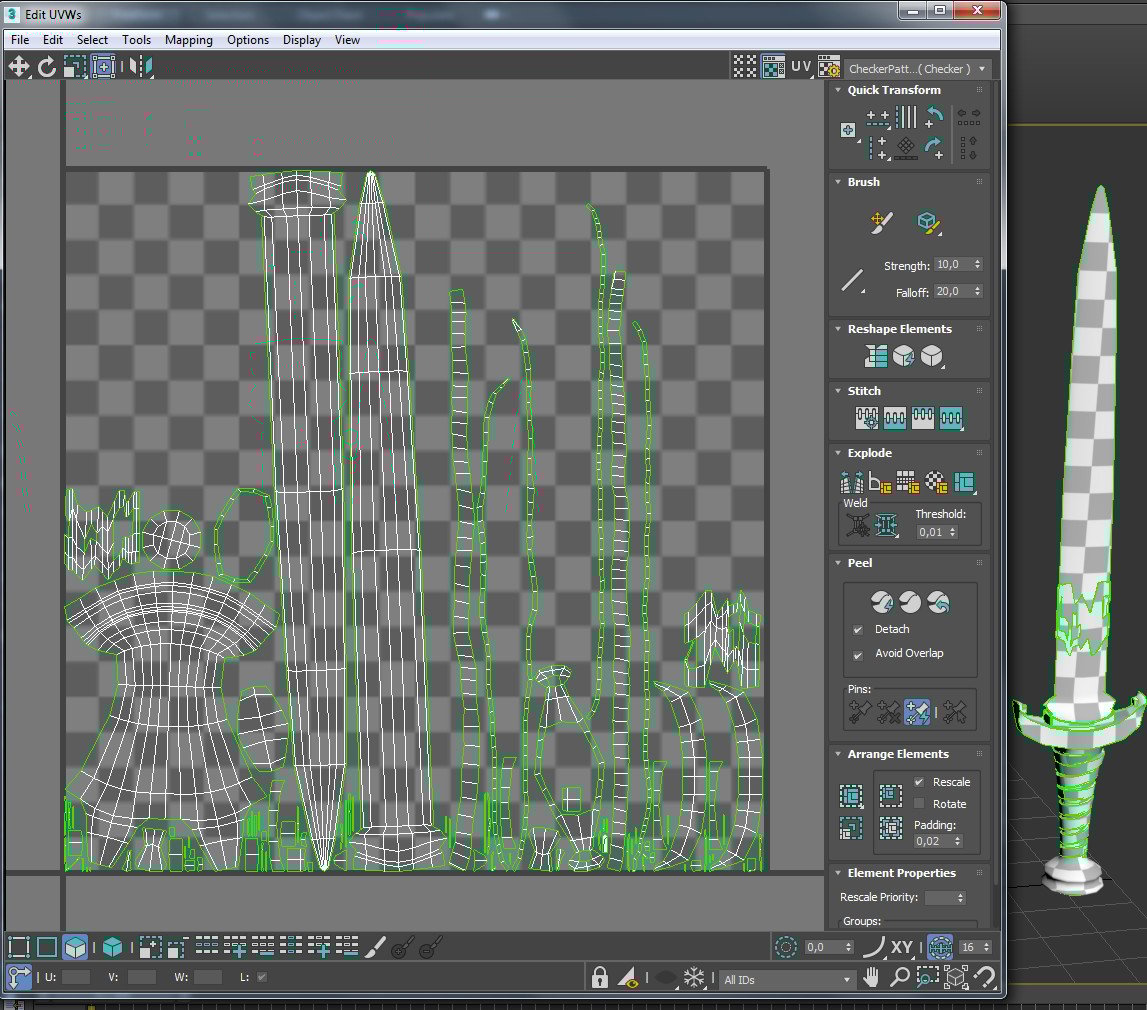1147x1010 pixels.
Task: Open the Options menu
Action: click(x=248, y=39)
